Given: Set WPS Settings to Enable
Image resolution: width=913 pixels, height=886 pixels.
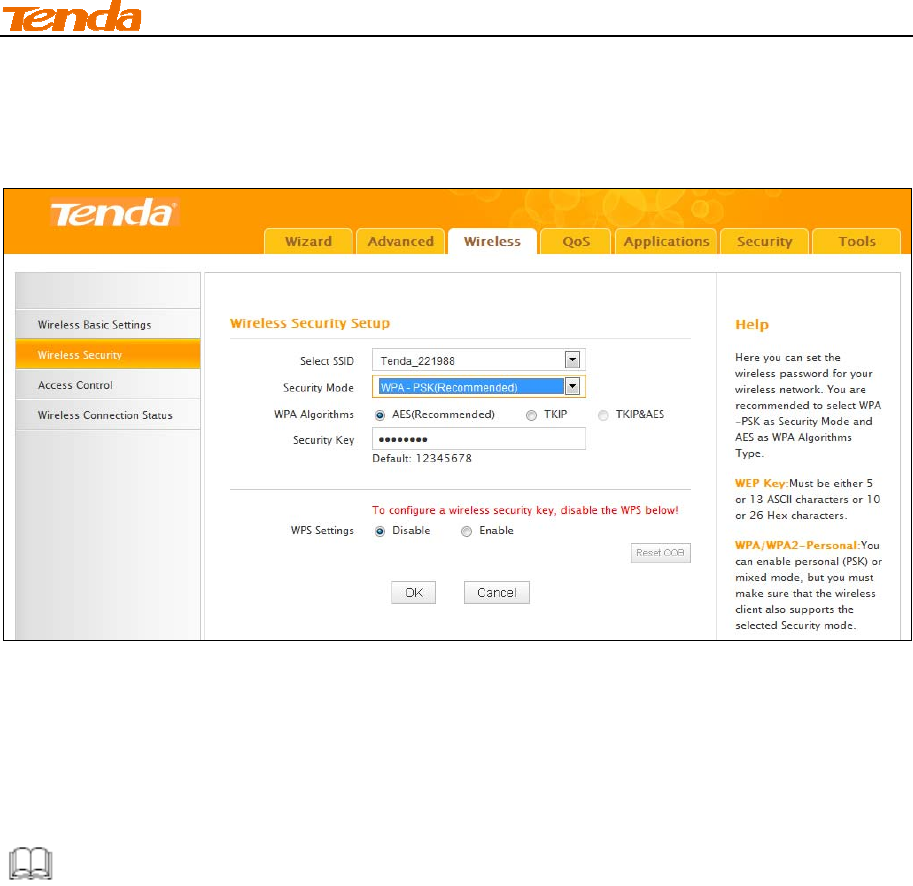Looking at the screenshot, I should [466, 531].
